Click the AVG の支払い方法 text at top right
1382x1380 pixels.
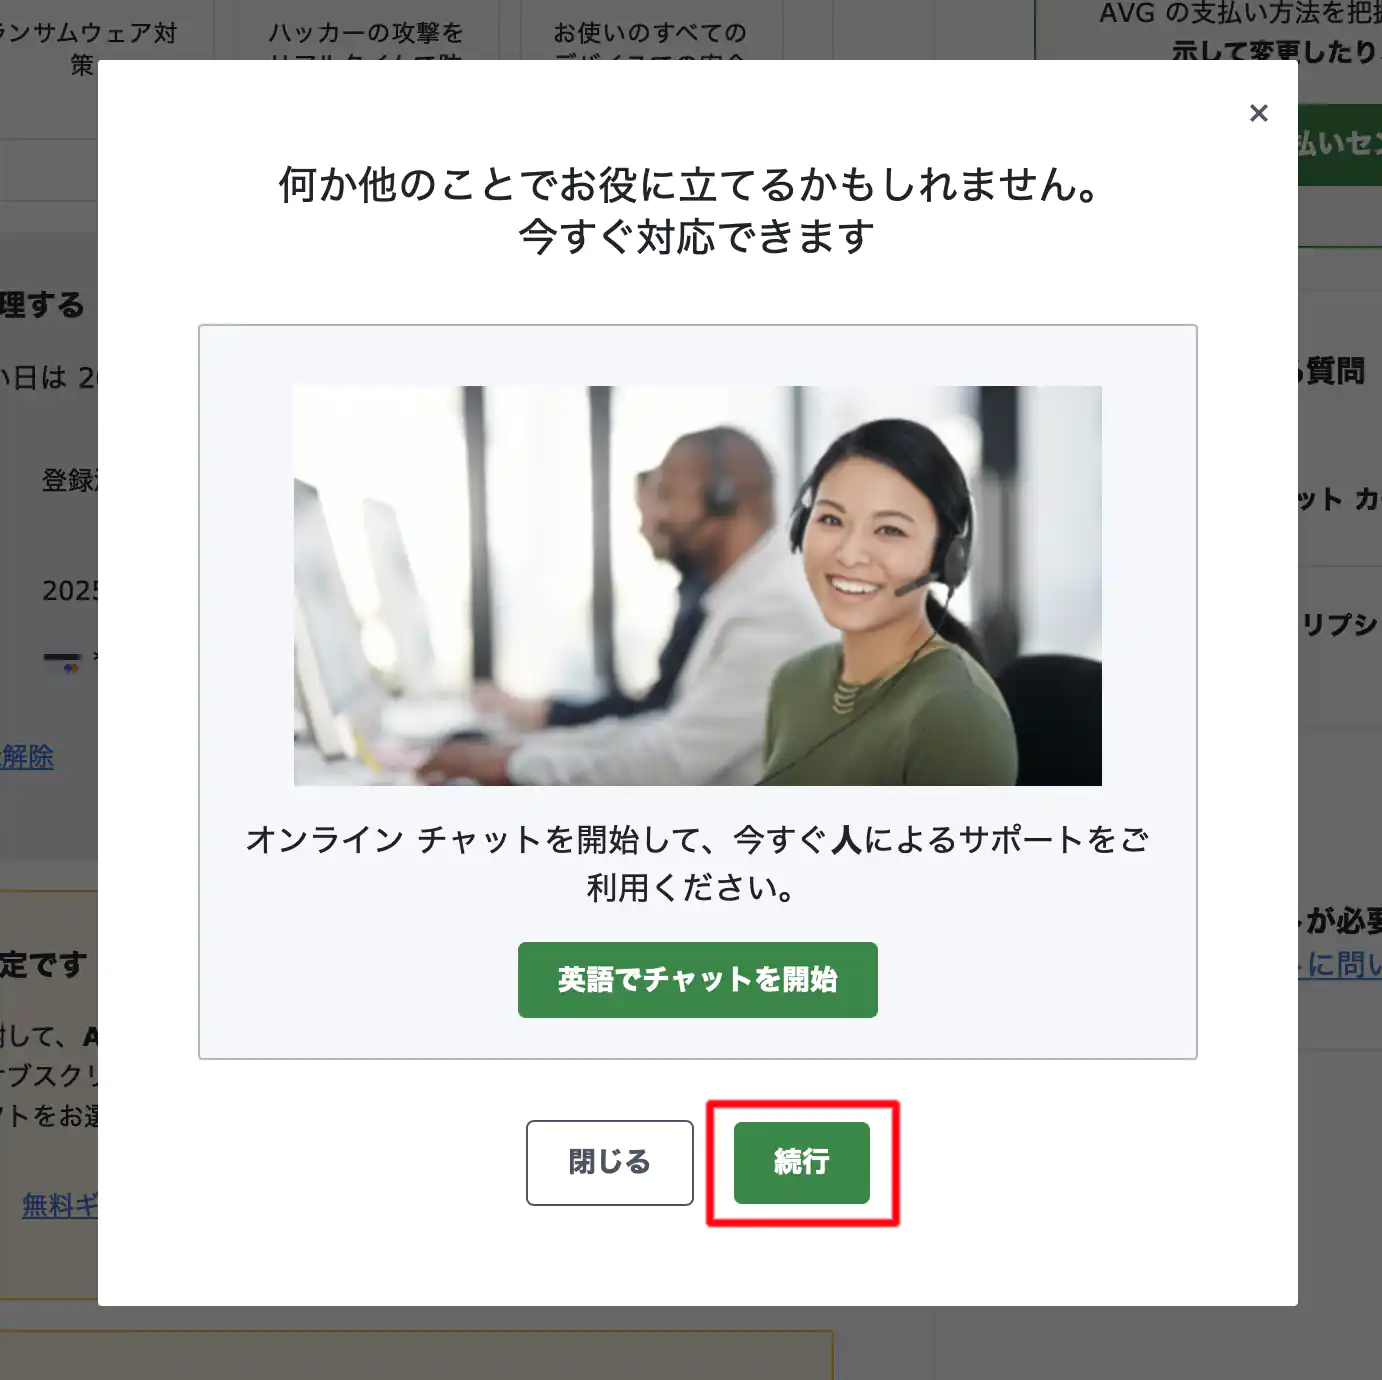point(1240,13)
